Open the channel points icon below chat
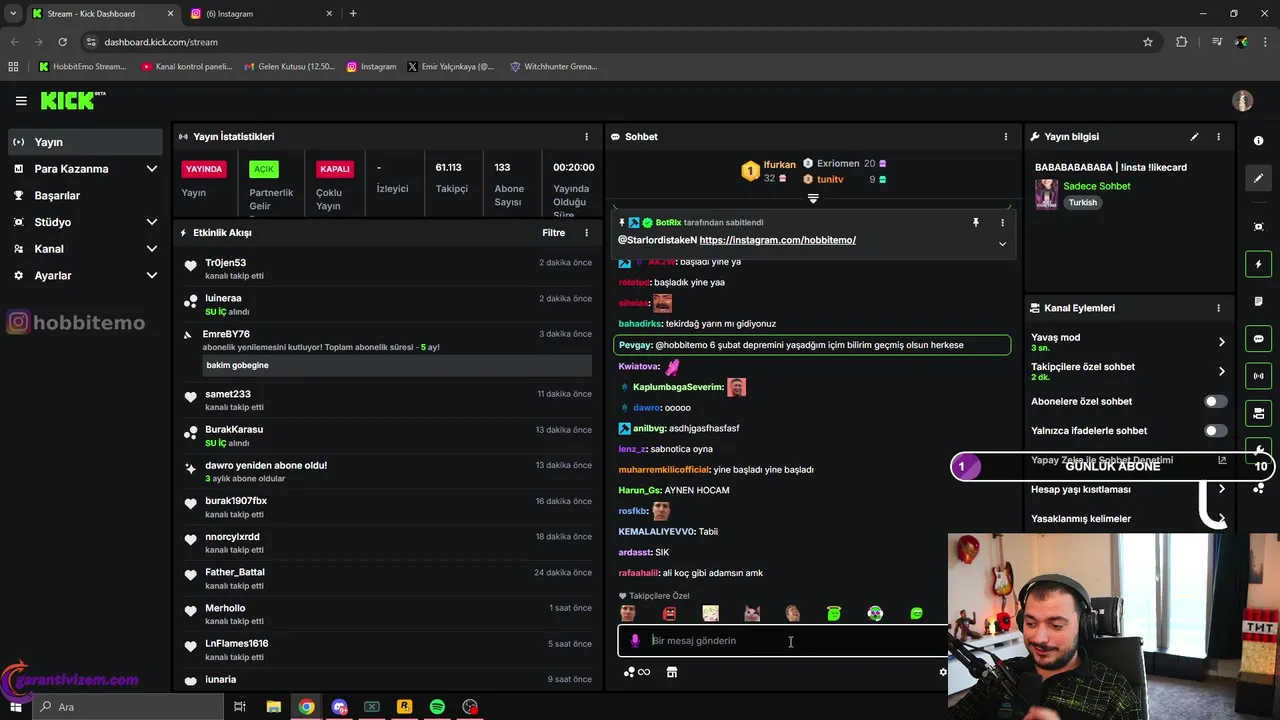Screen dimensions: 1280x720 coord(636,672)
